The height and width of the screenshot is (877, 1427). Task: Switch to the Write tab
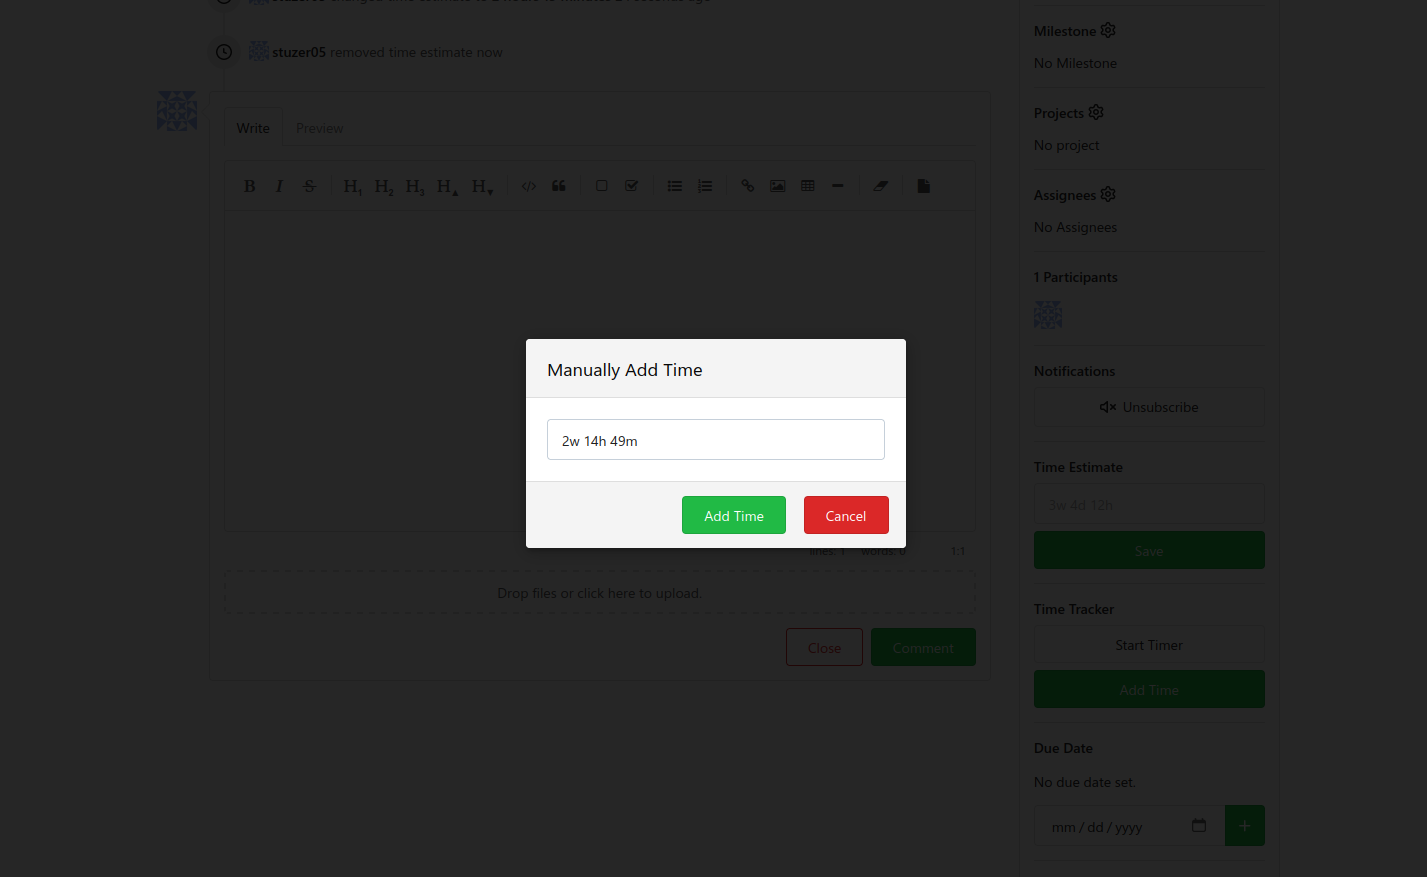pos(253,128)
